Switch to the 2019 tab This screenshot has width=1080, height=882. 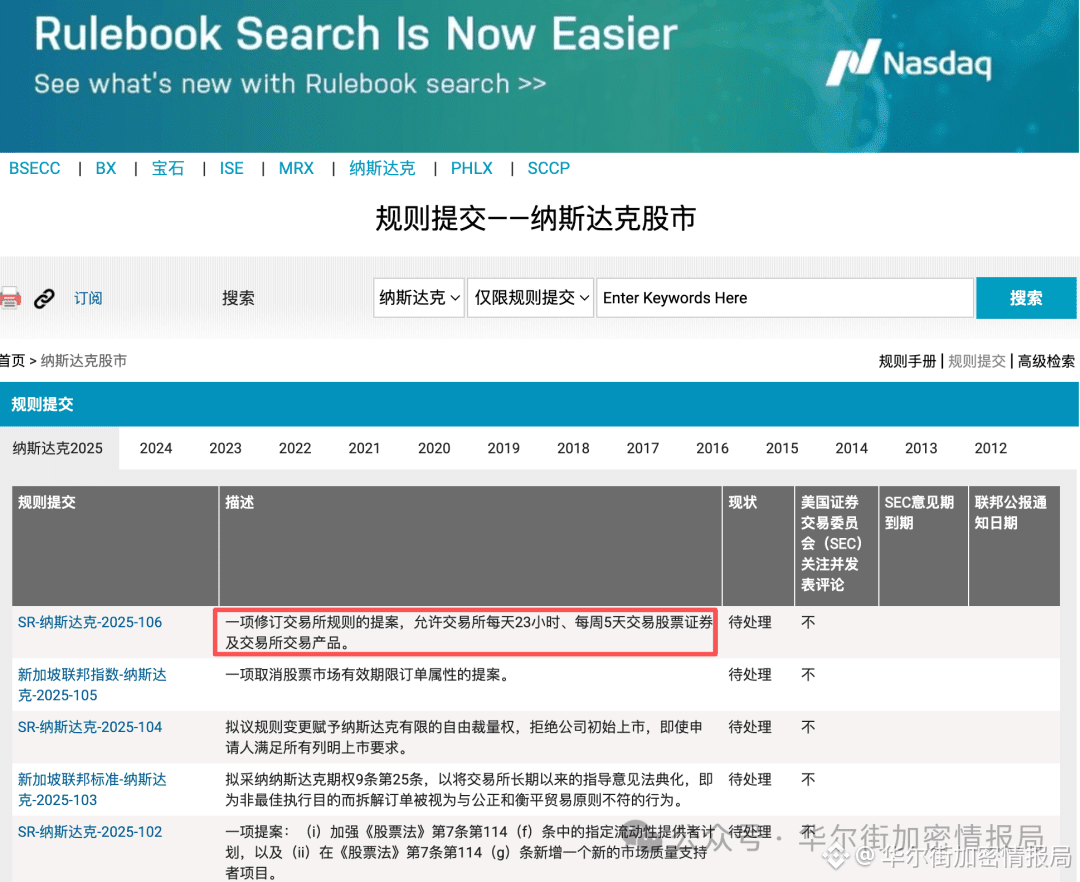tap(503, 448)
